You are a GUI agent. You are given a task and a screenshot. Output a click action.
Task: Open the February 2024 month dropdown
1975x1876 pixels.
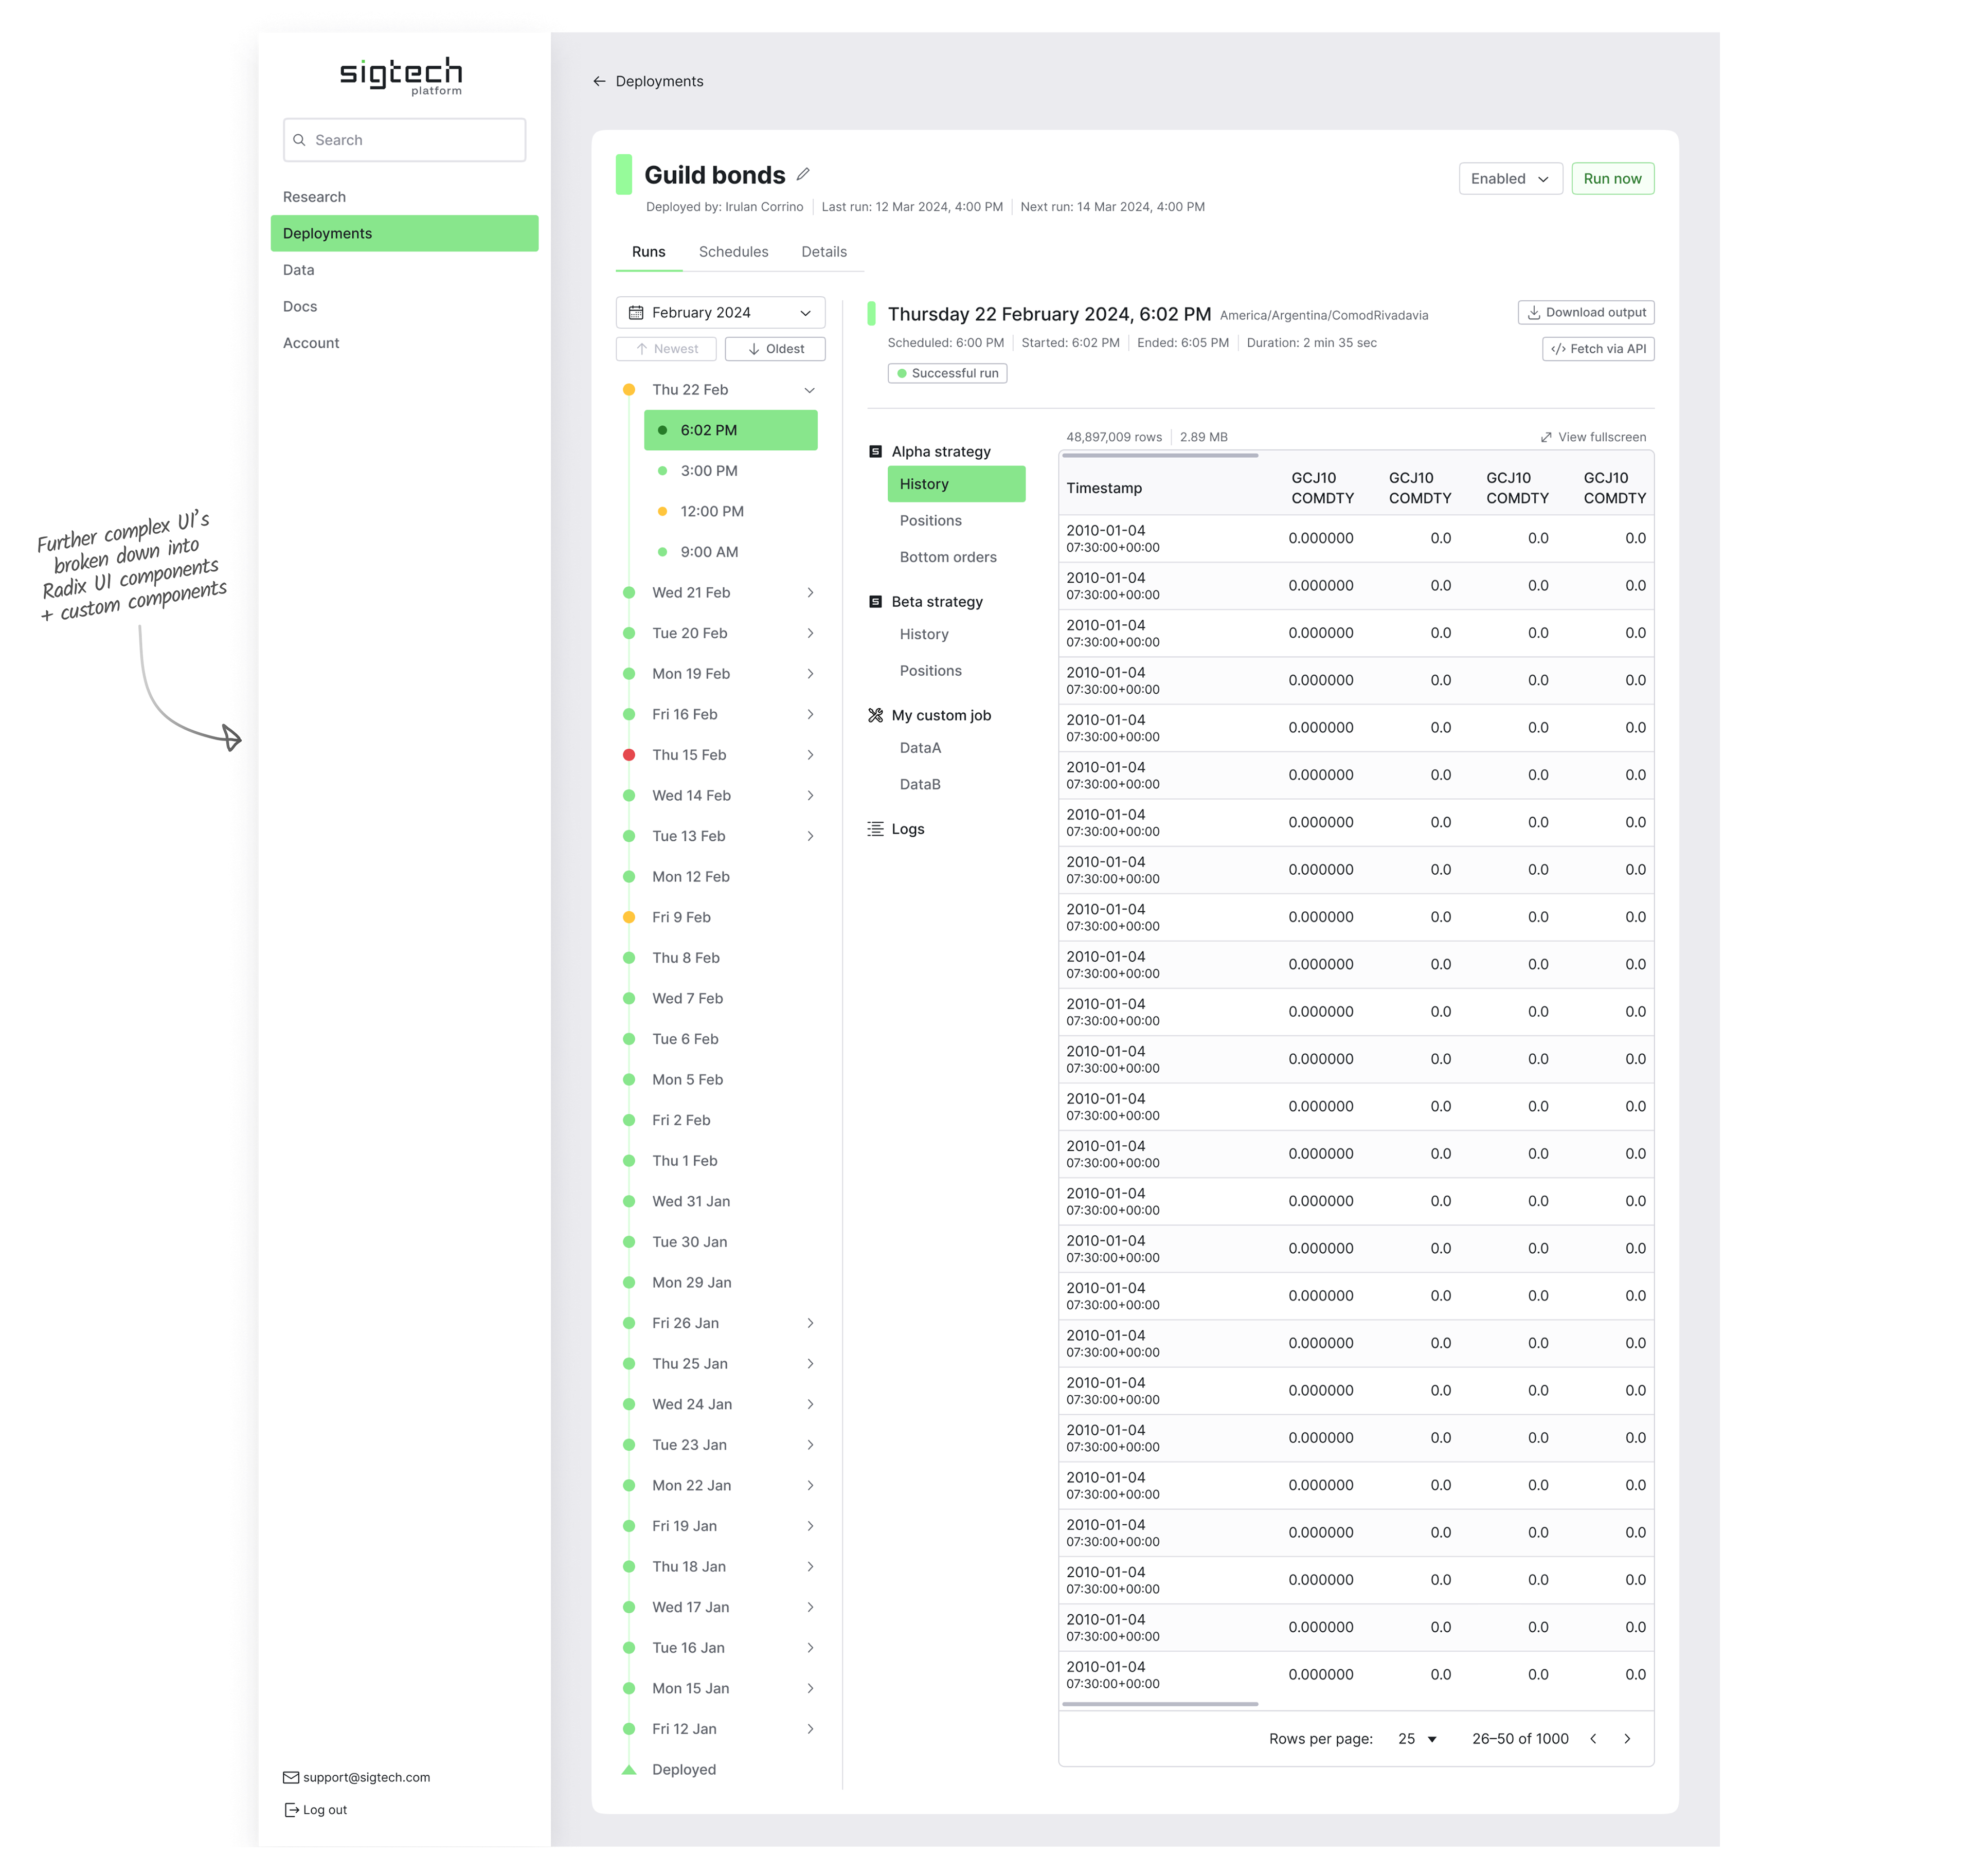click(x=720, y=313)
